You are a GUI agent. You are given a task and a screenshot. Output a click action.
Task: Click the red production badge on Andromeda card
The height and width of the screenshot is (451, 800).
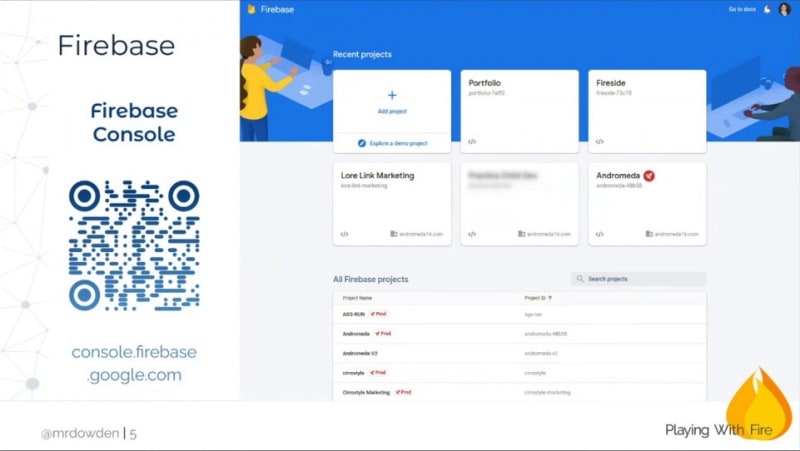coord(649,176)
